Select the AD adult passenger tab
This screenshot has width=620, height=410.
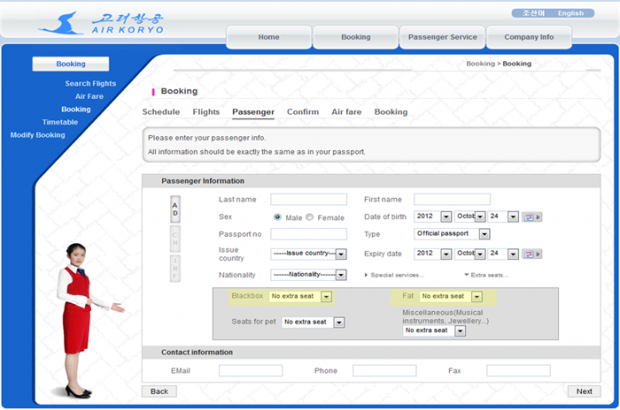tap(175, 209)
